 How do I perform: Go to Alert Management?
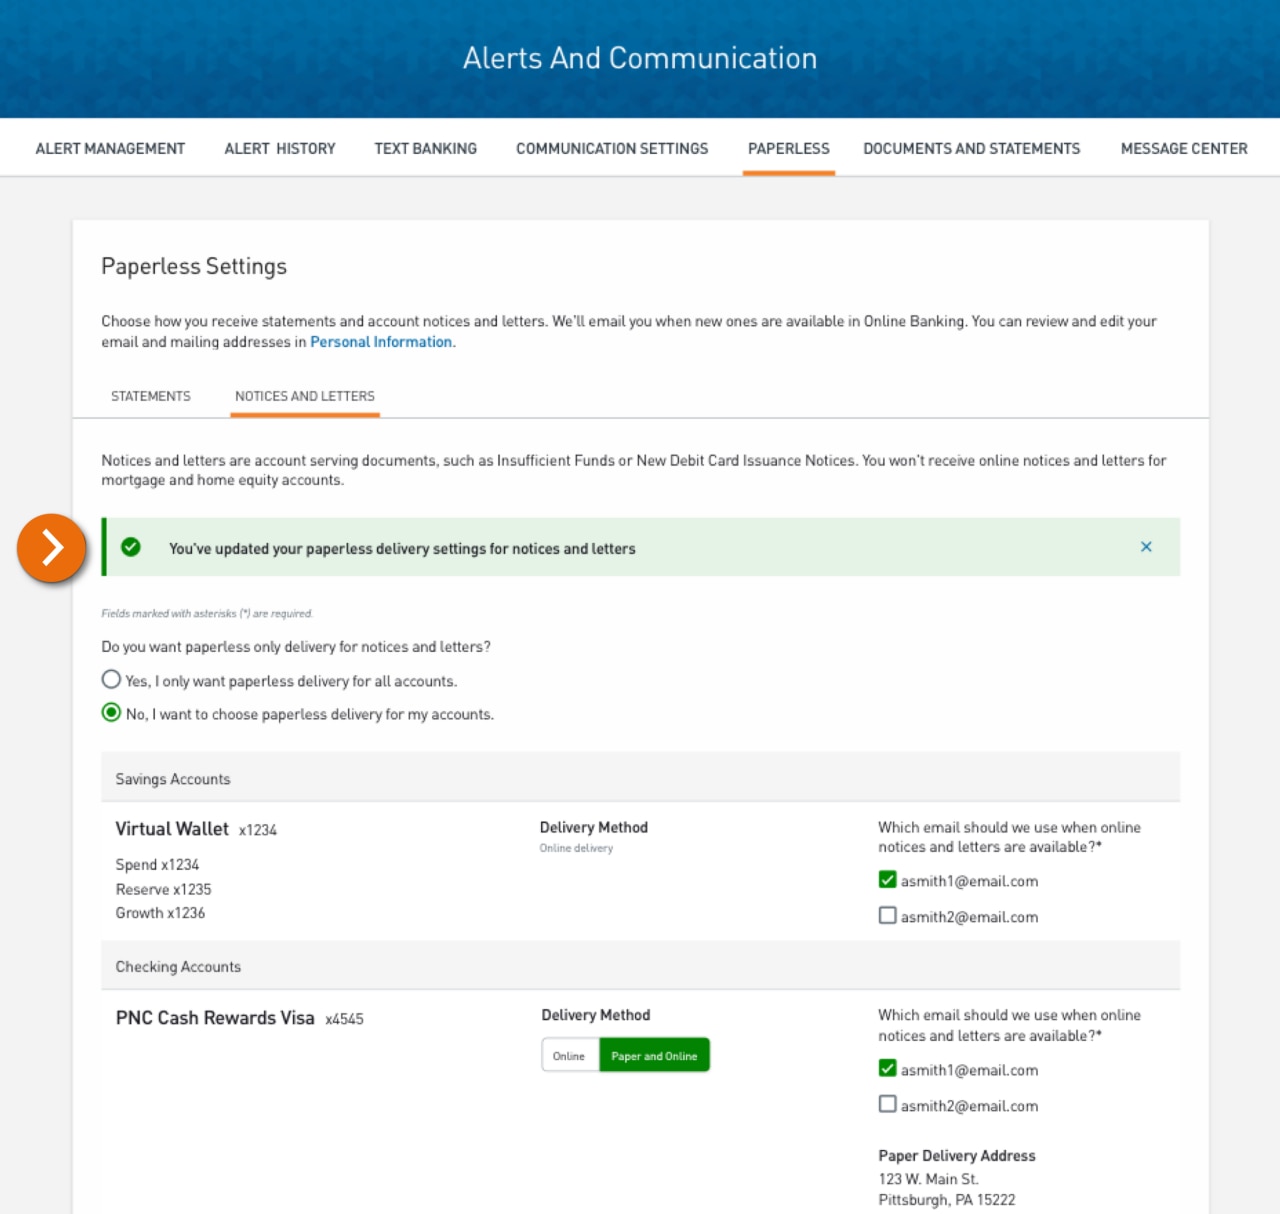(x=109, y=148)
